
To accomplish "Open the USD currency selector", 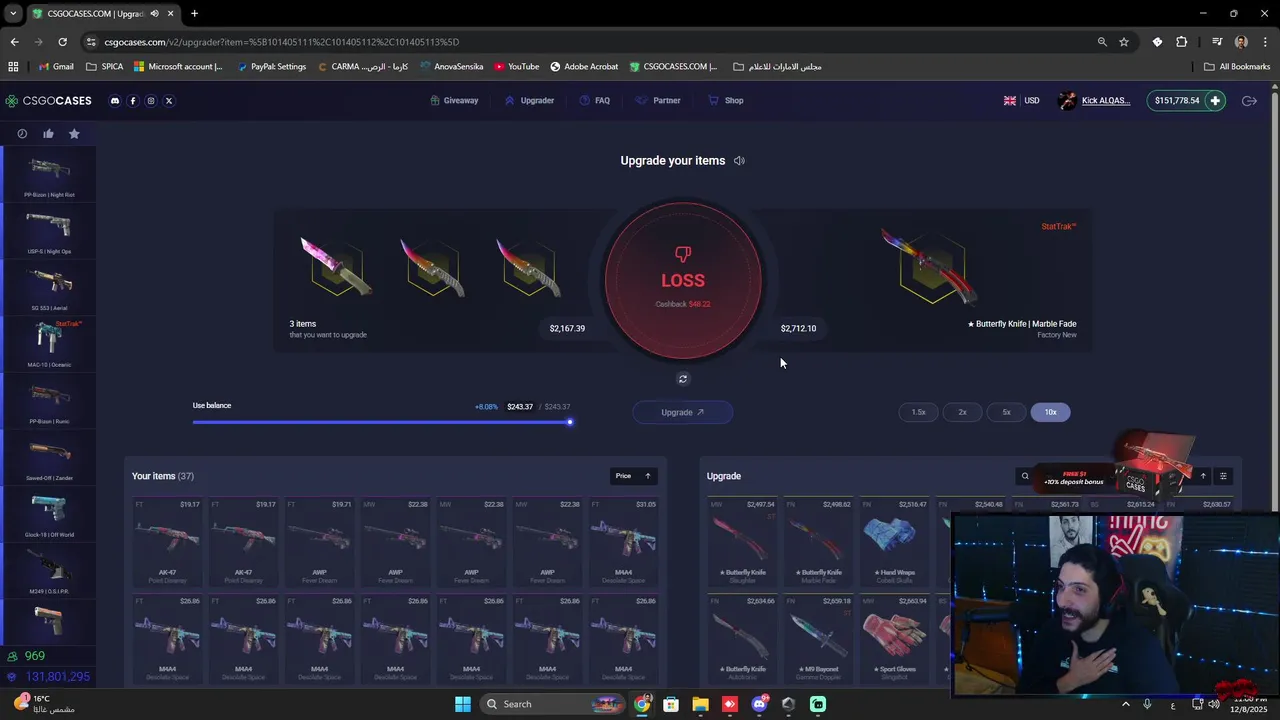I will pos(1022,101).
